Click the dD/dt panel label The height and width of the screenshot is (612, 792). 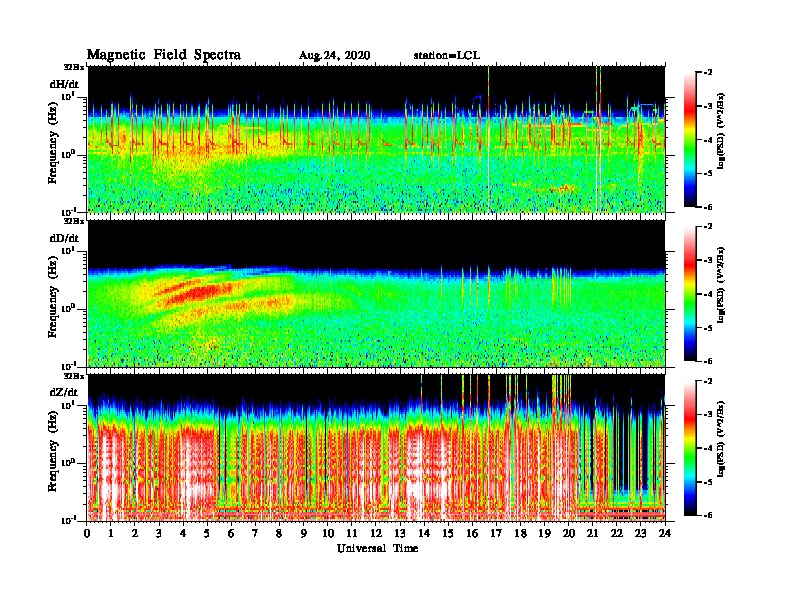pyautogui.click(x=64, y=238)
